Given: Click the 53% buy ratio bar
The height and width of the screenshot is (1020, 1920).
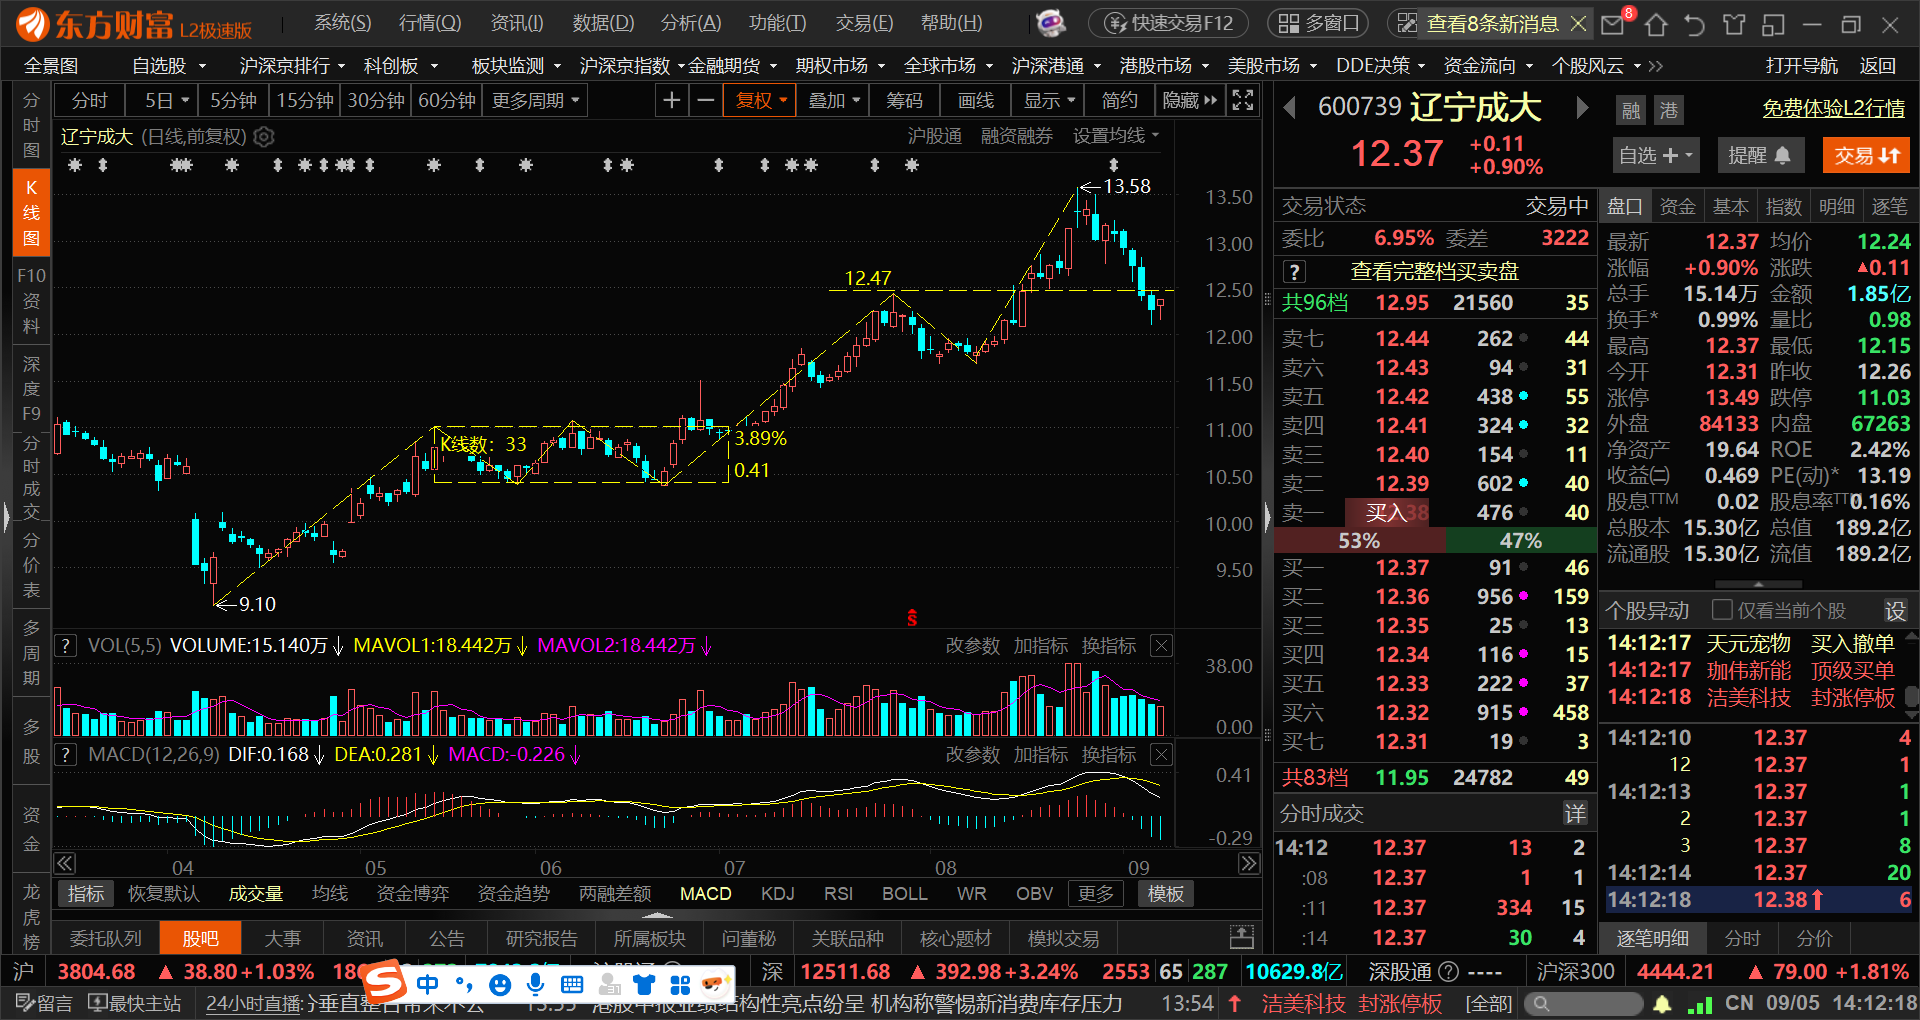Looking at the screenshot, I should (1359, 541).
